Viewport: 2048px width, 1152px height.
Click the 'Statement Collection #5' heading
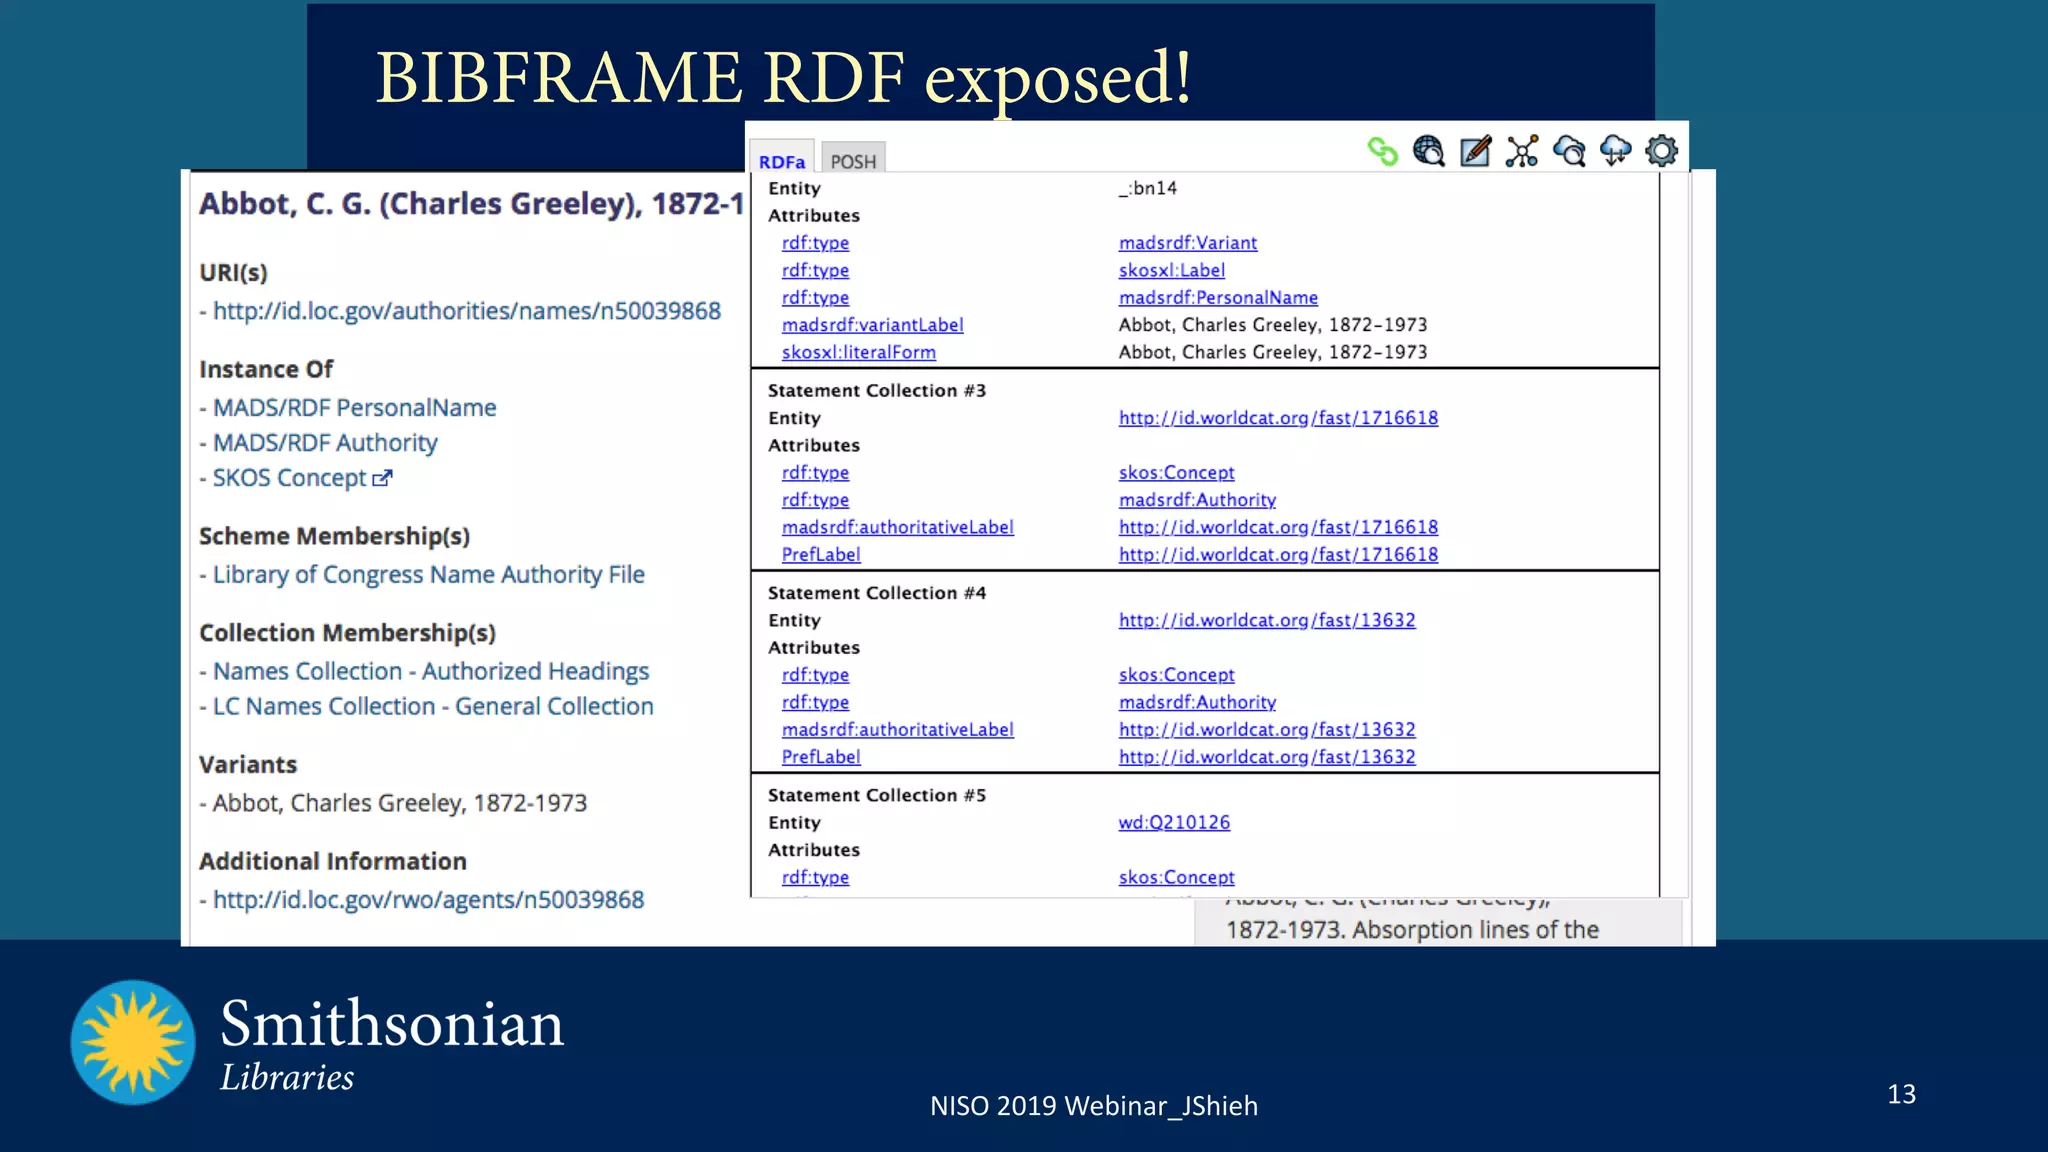tap(877, 795)
